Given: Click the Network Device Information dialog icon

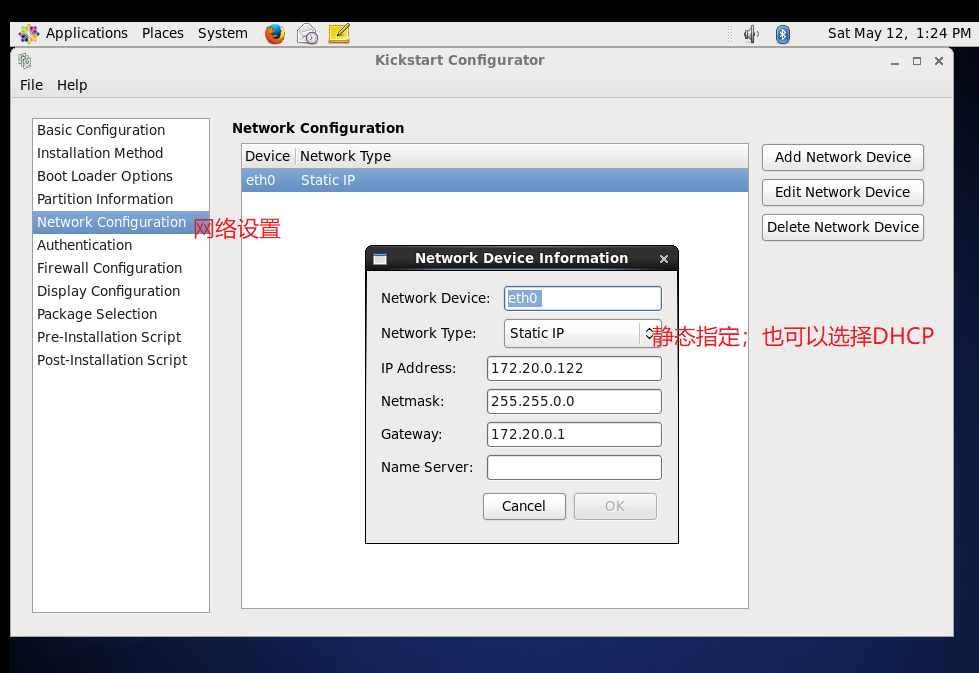Looking at the screenshot, I should click(x=380, y=259).
